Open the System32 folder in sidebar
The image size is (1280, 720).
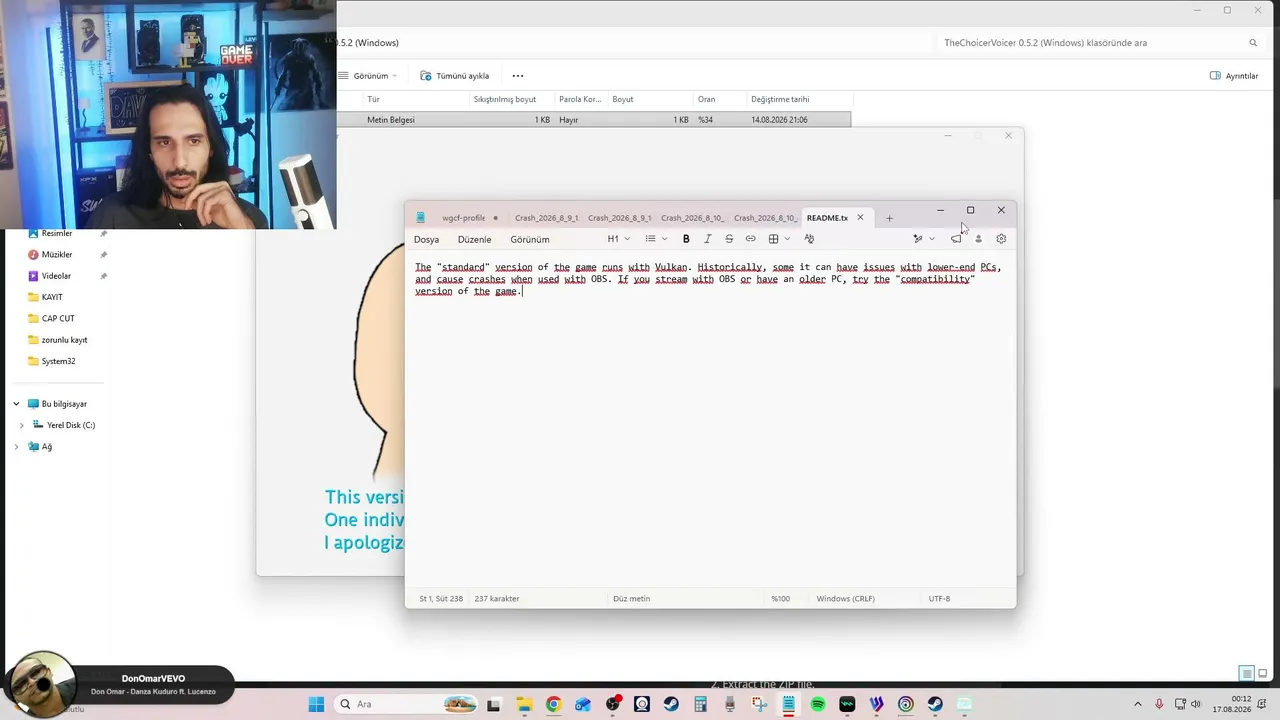coord(58,361)
